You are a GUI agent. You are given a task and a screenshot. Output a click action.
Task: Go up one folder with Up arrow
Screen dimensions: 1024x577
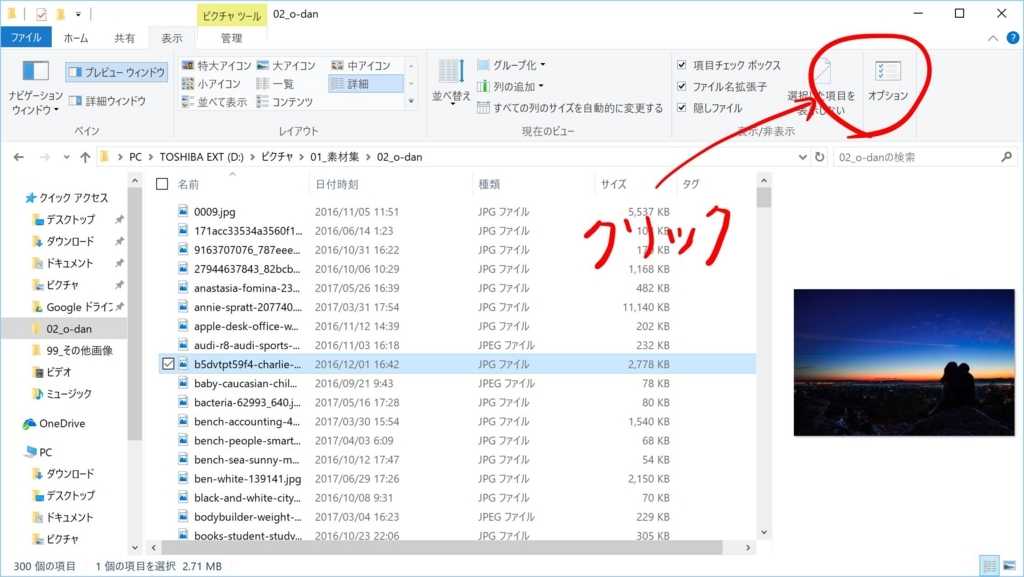[x=85, y=157]
